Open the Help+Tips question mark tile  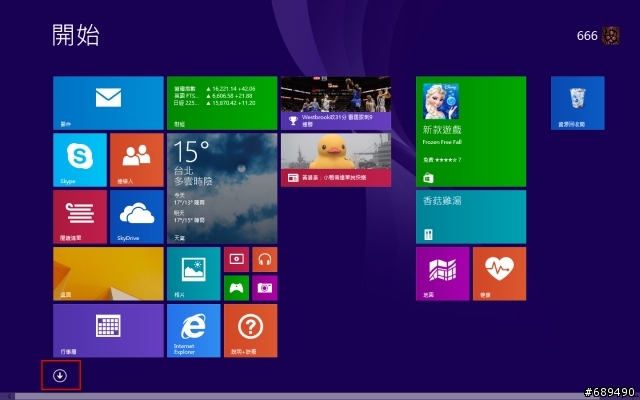click(x=251, y=331)
